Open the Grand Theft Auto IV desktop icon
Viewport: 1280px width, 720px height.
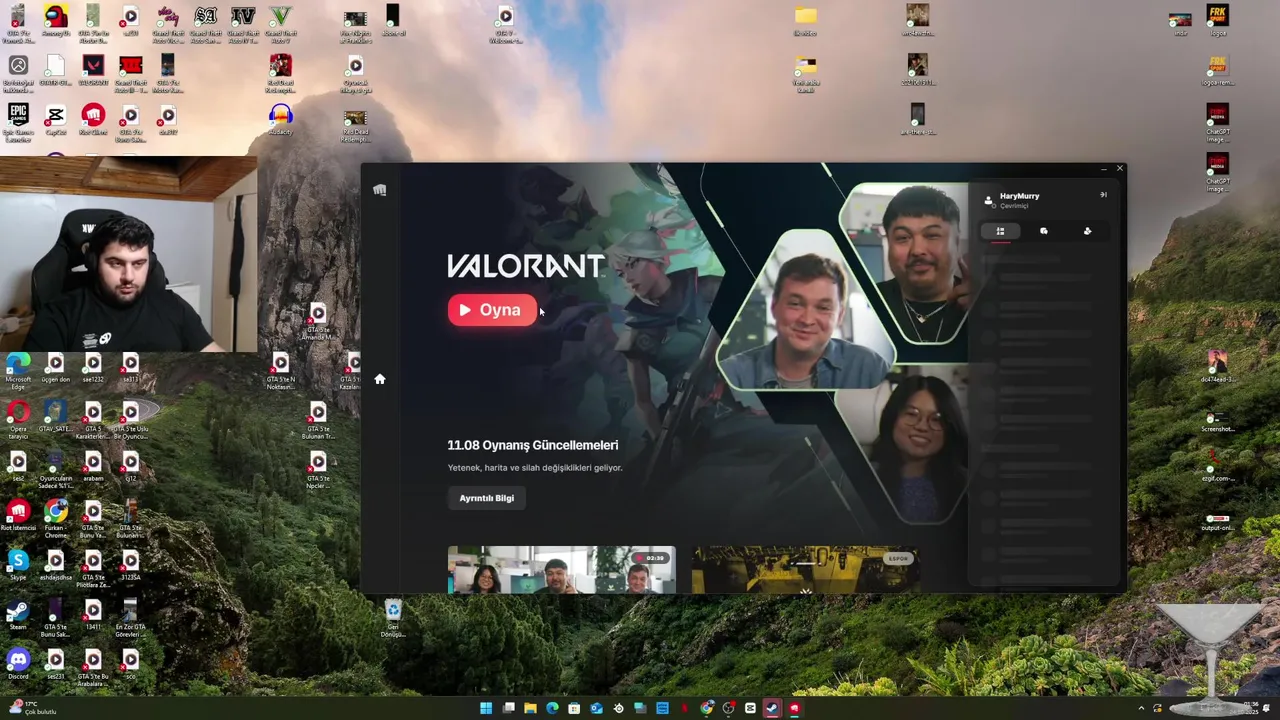(243, 24)
